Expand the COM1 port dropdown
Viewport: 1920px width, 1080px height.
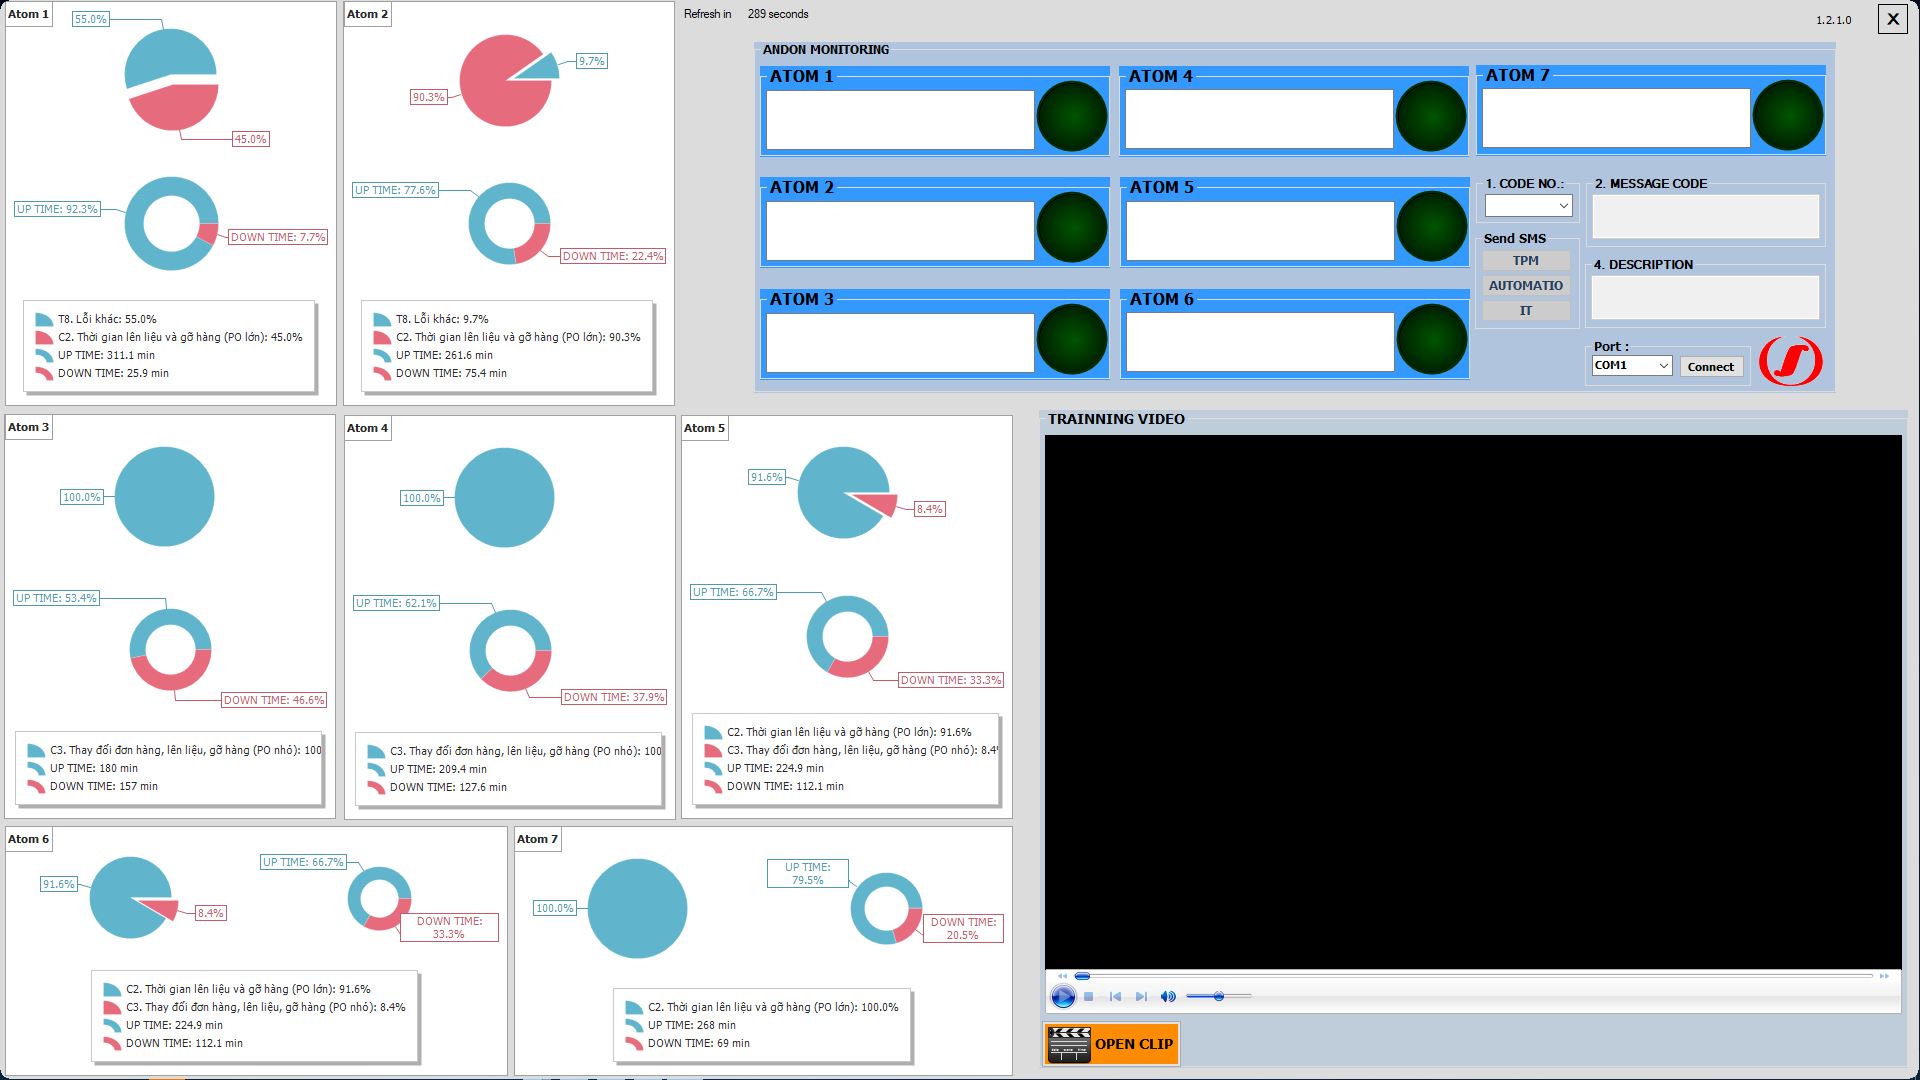click(1663, 366)
